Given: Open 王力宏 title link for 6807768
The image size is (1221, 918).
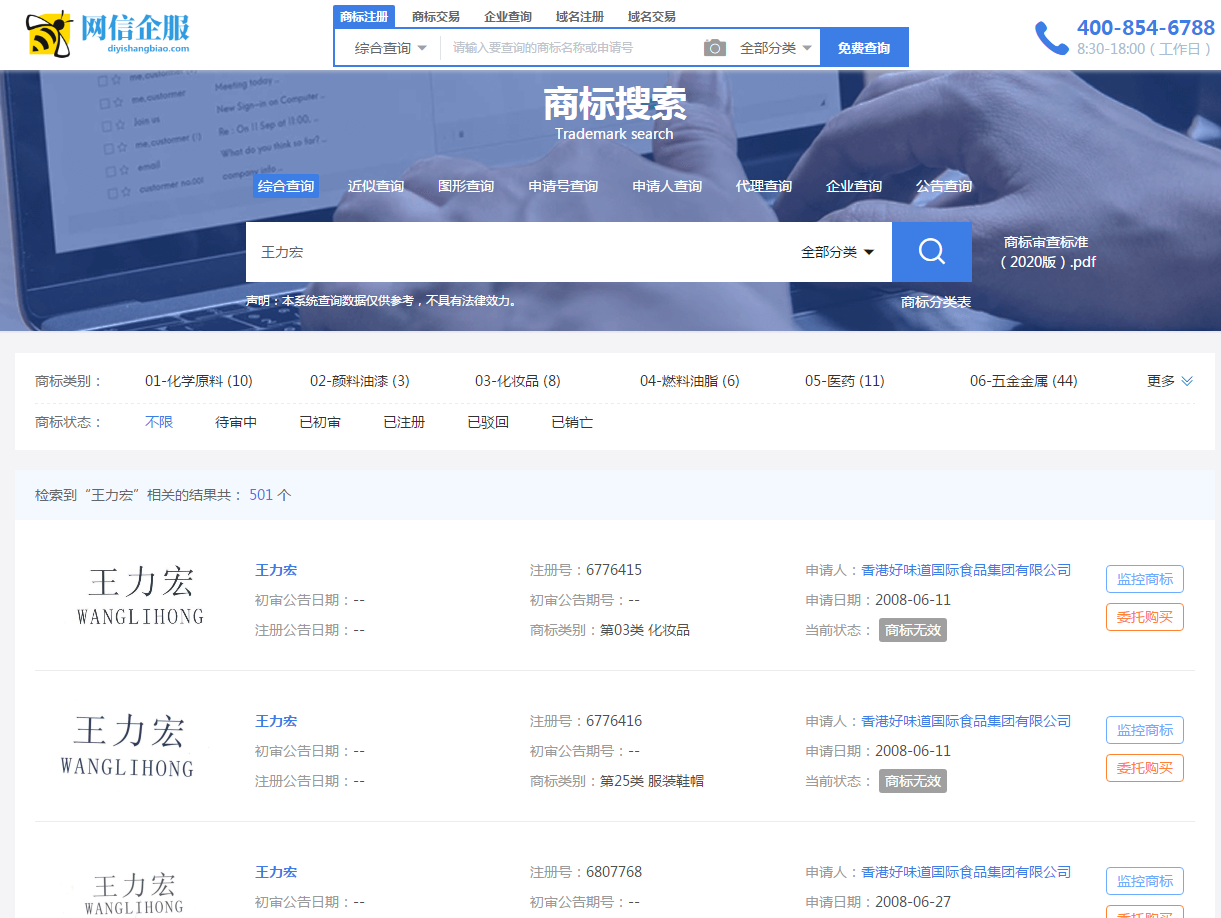Looking at the screenshot, I should 276,872.
